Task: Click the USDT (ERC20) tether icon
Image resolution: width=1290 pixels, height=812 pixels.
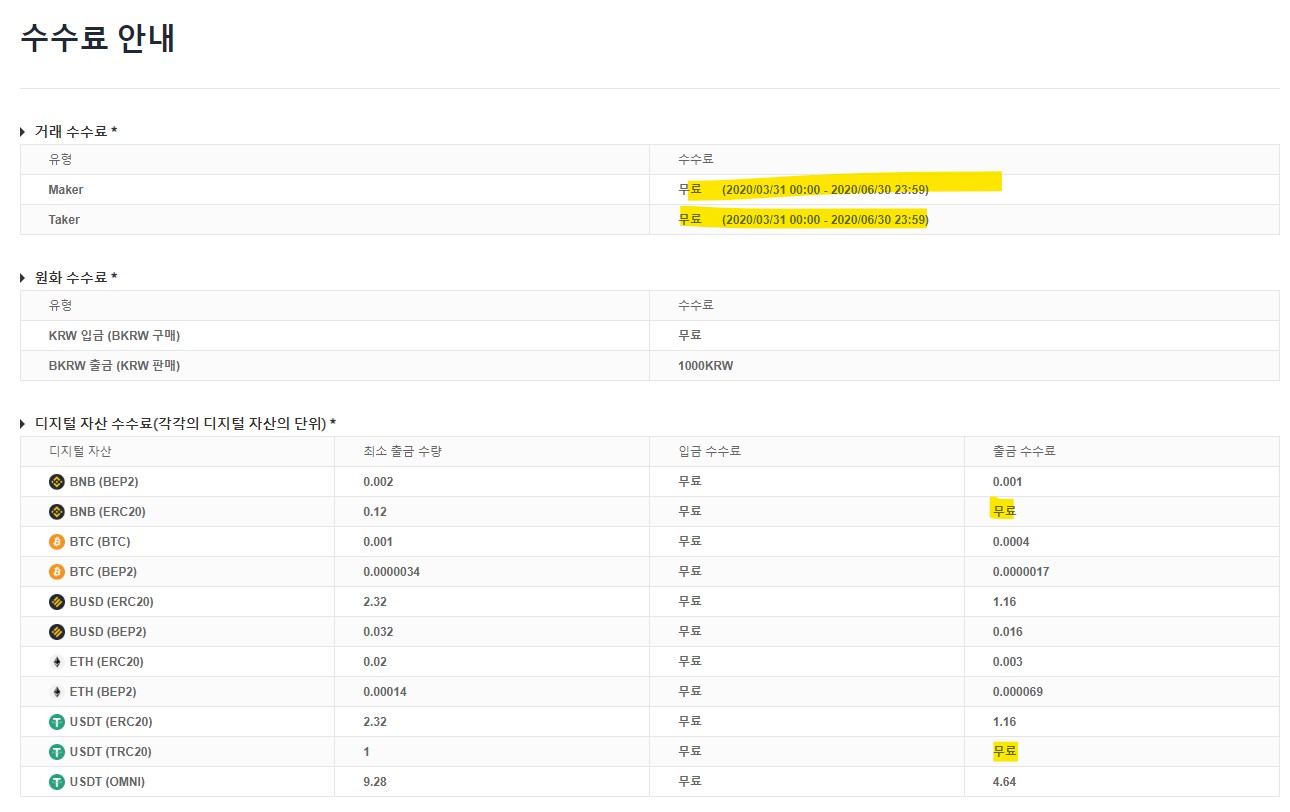Action: pos(57,721)
